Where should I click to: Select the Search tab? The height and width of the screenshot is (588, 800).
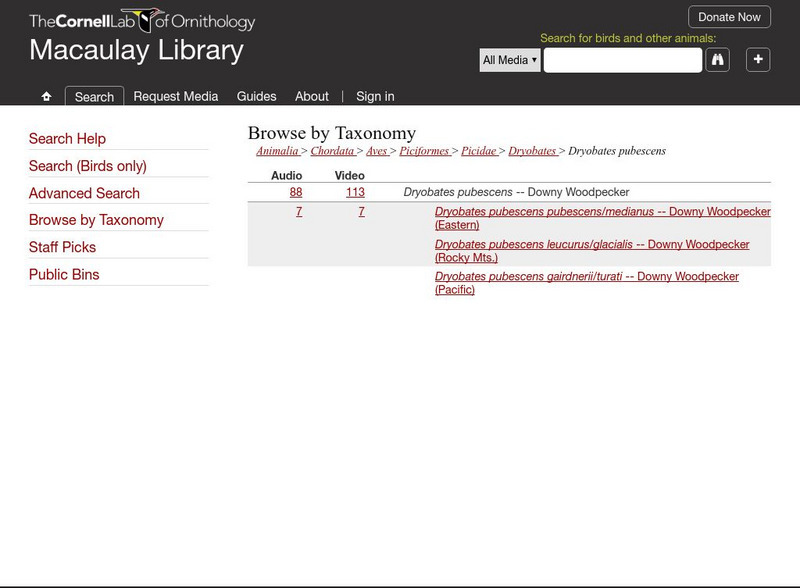(94, 96)
